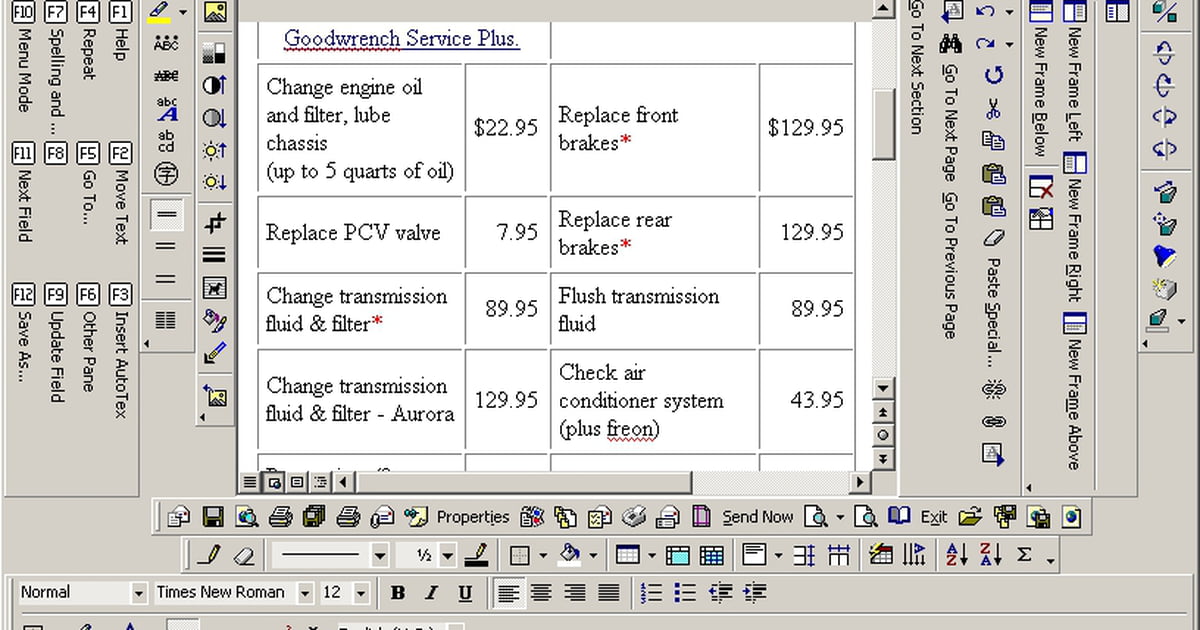Click the Goodwrench Service Plus link

402,39
